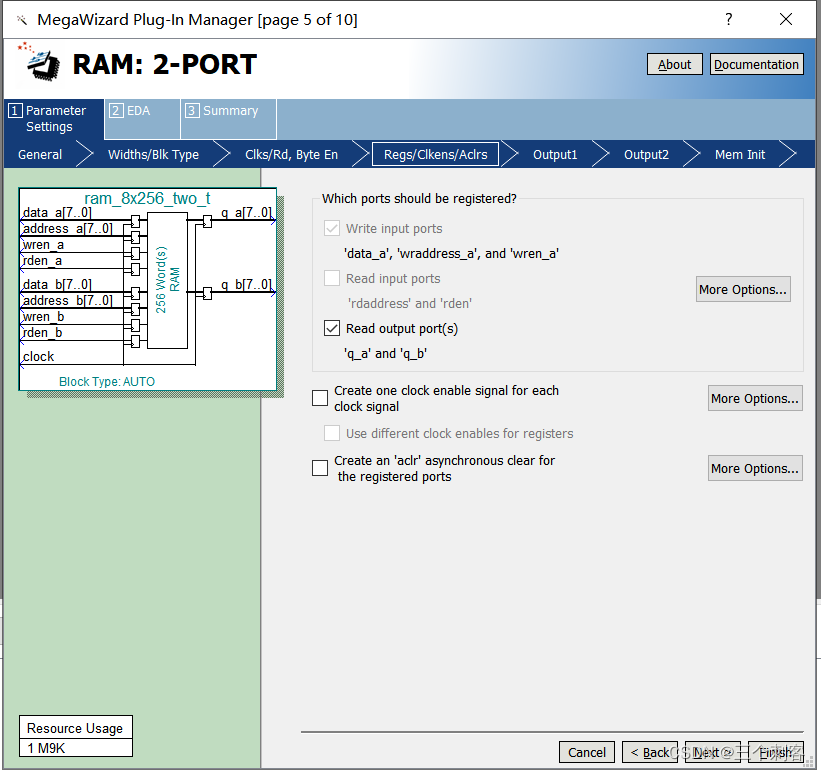Image resolution: width=821 pixels, height=771 pixels.
Task: Open the Documentation
Action: 757,64
